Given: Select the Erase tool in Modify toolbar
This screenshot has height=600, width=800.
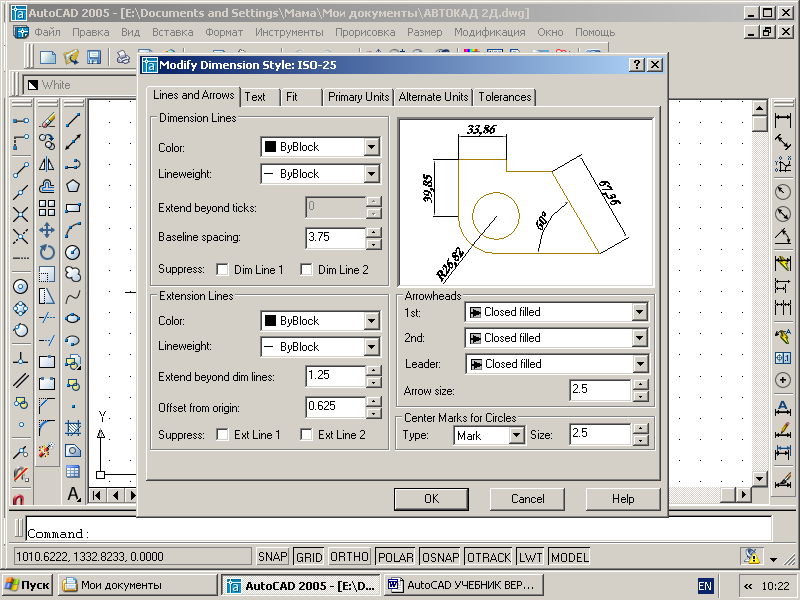Looking at the screenshot, I should (x=47, y=120).
